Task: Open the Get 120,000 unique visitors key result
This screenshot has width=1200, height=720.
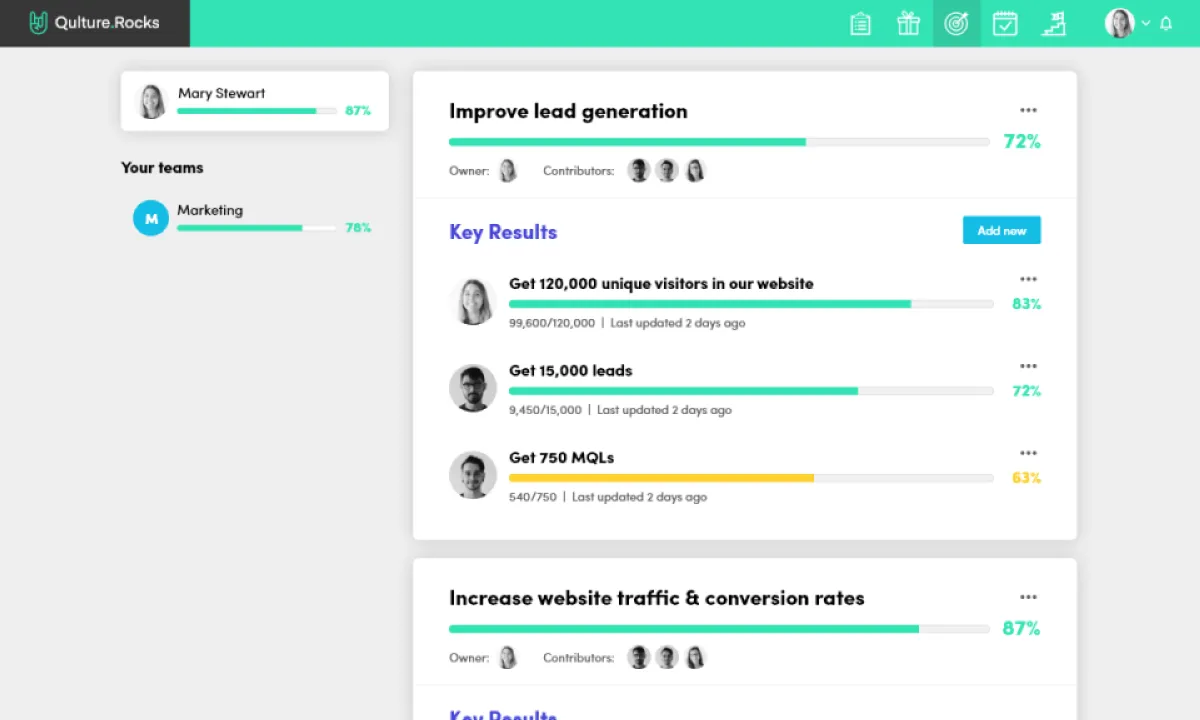Action: coord(661,284)
